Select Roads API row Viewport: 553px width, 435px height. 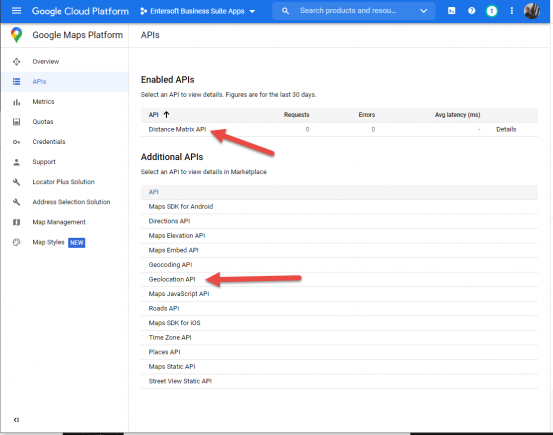[x=339, y=309]
